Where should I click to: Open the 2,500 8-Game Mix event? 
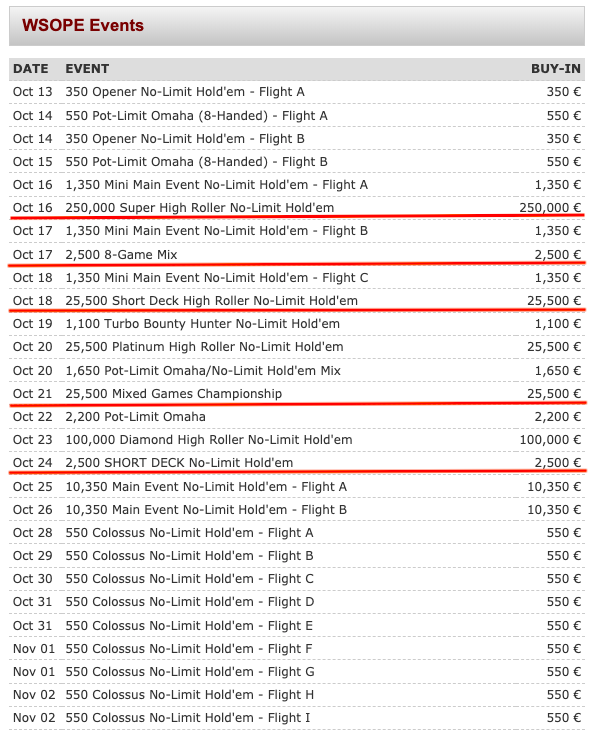tap(121, 254)
